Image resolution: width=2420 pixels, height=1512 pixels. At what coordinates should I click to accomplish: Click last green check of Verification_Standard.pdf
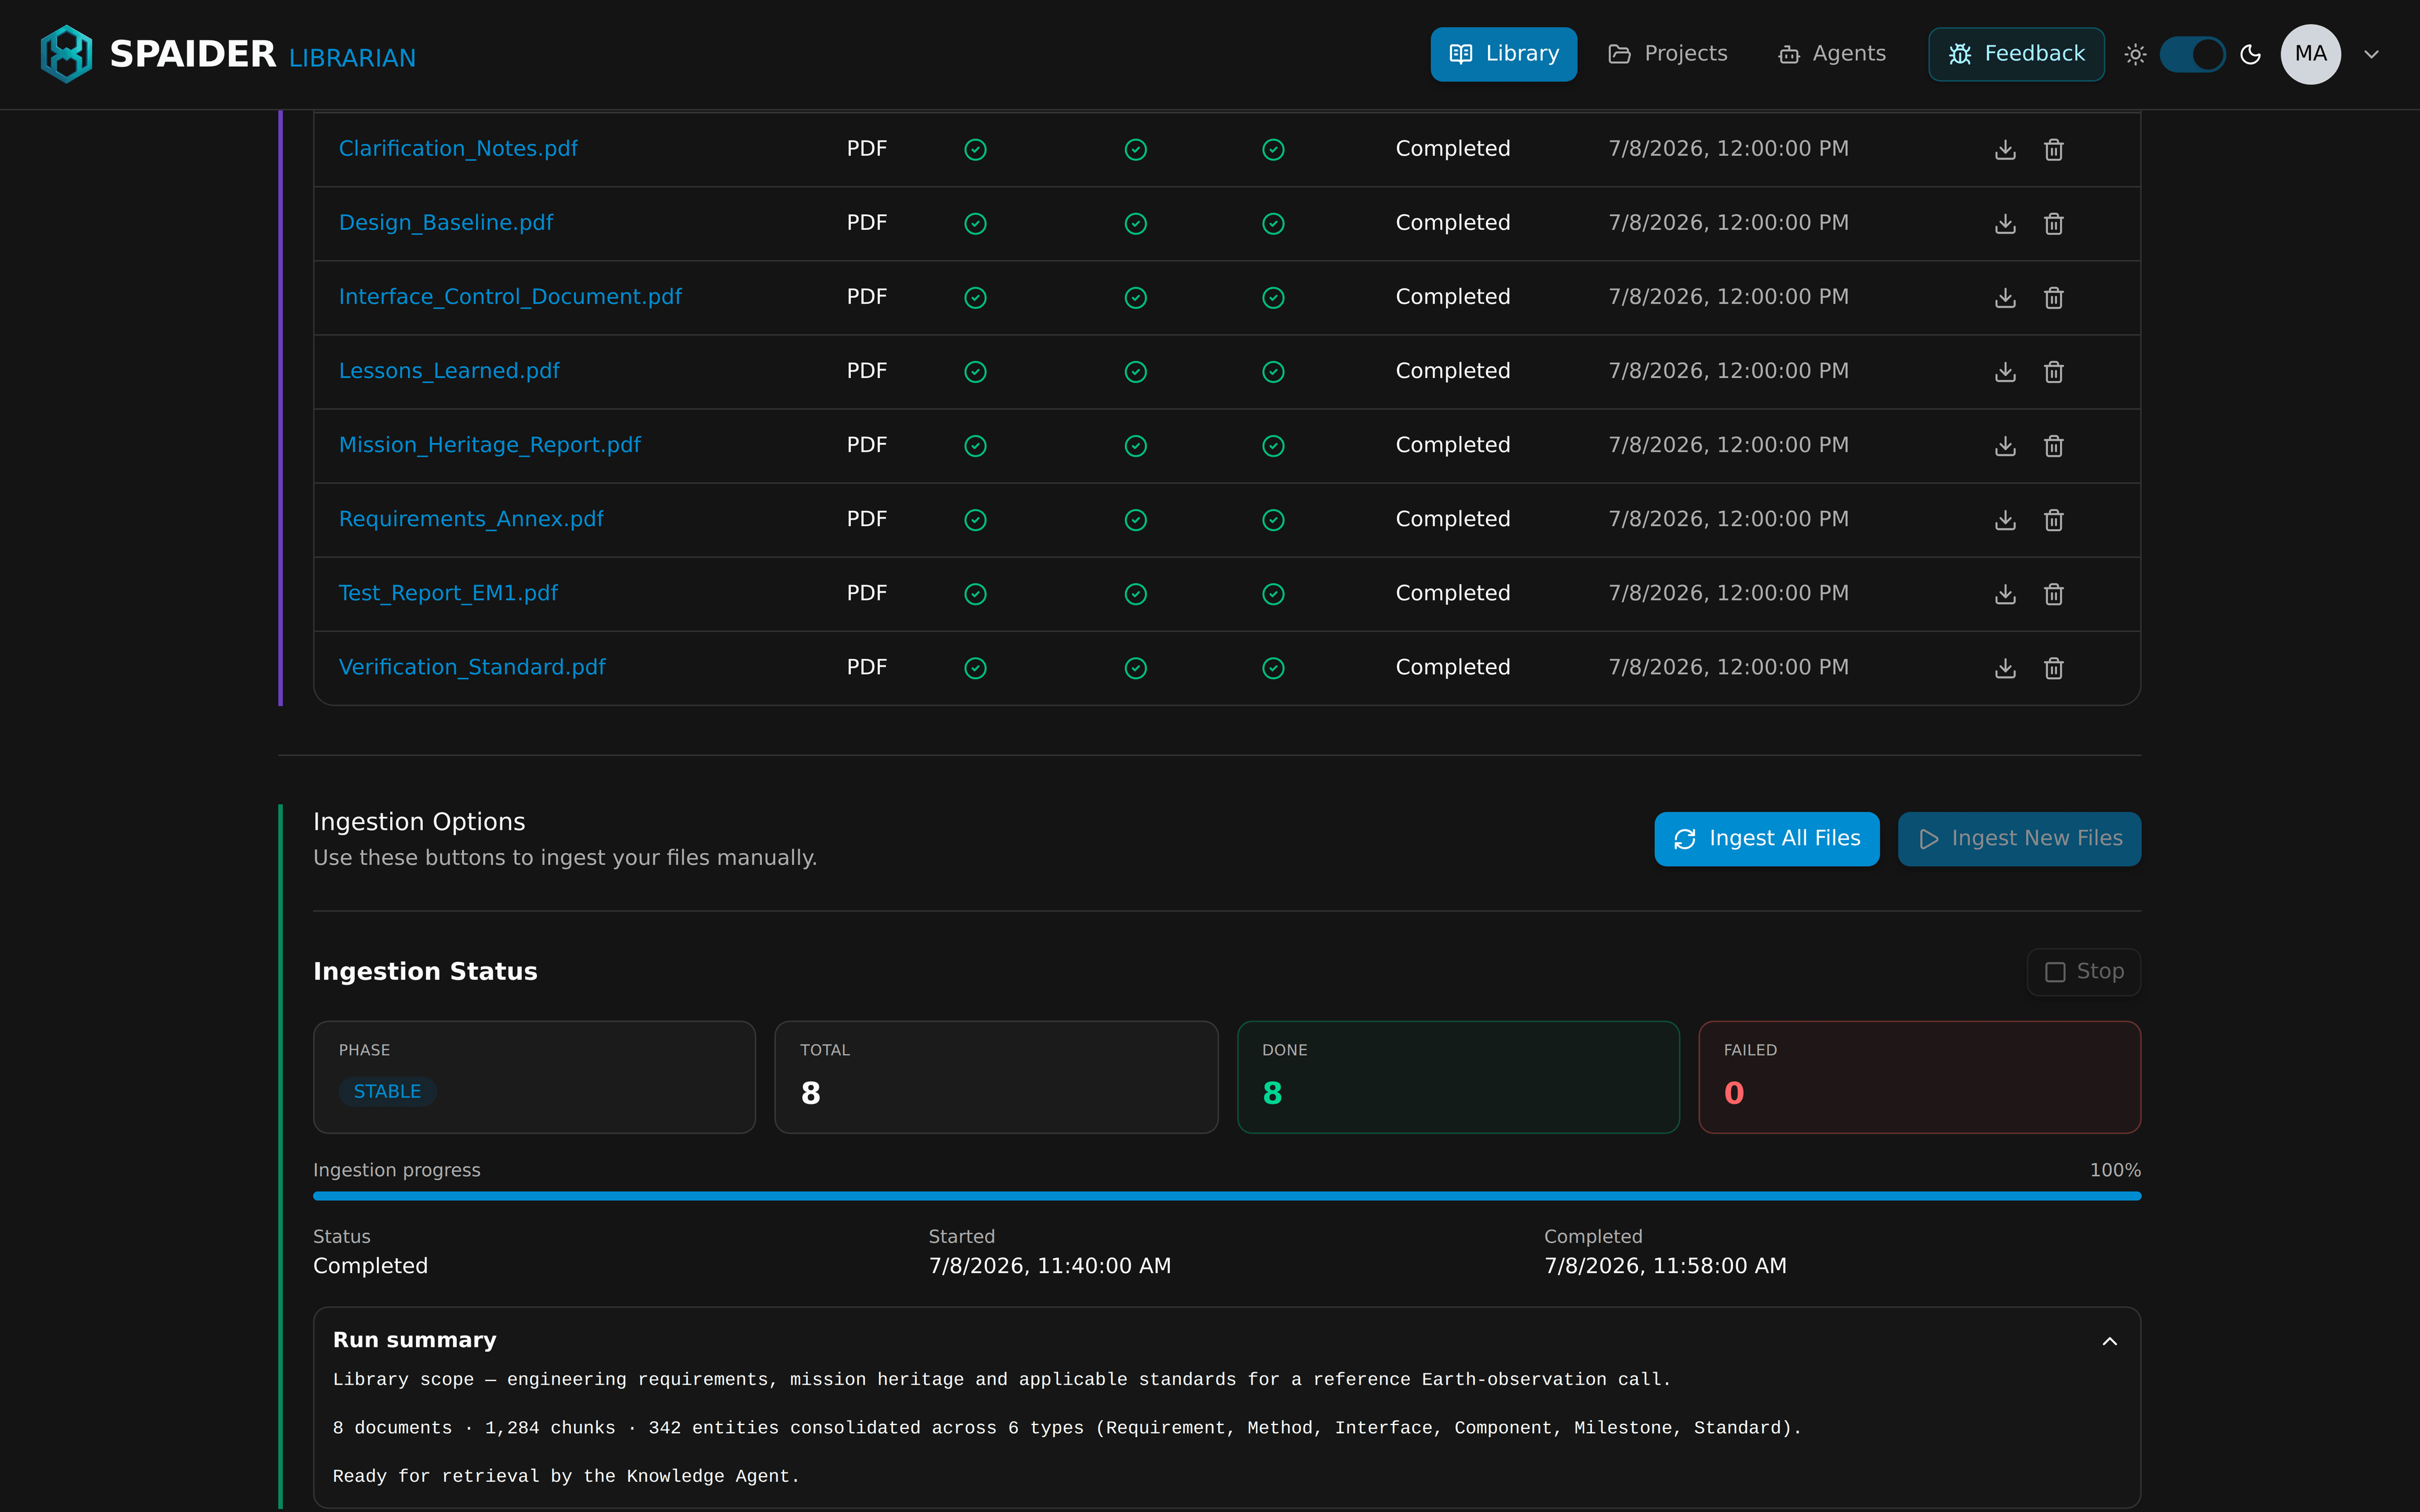1273,667
